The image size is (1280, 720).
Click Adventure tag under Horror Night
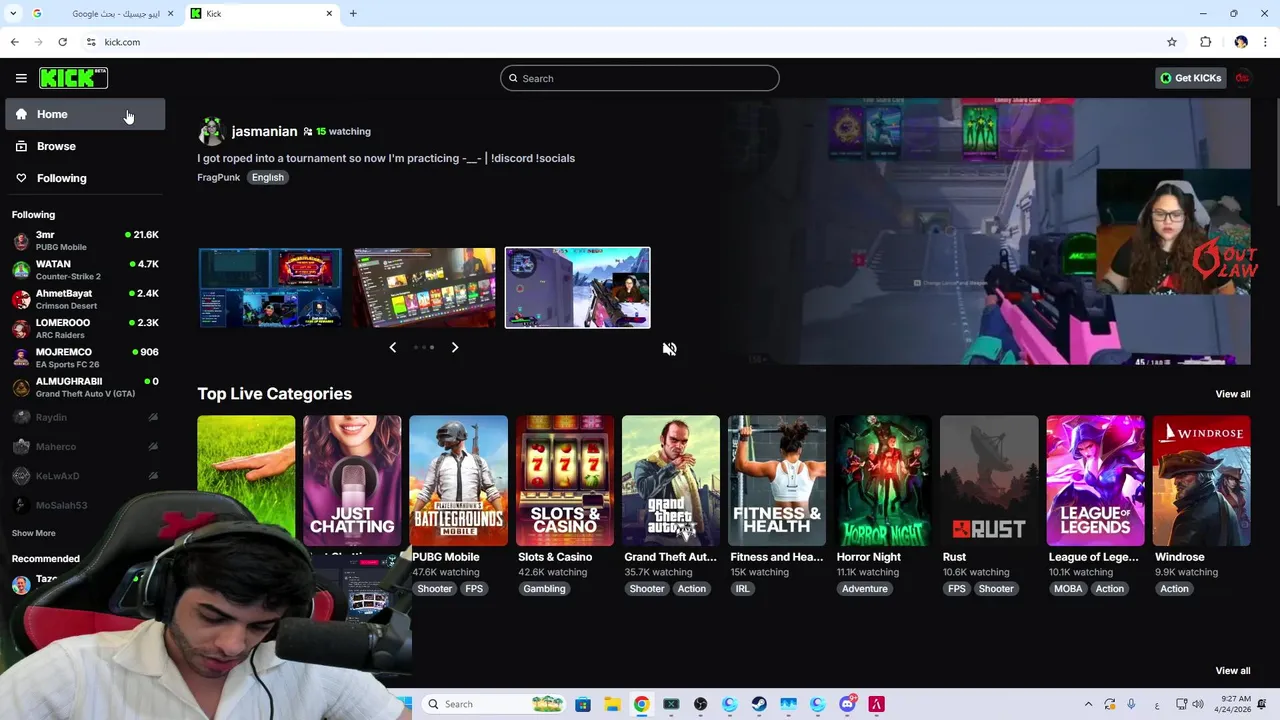(864, 589)
